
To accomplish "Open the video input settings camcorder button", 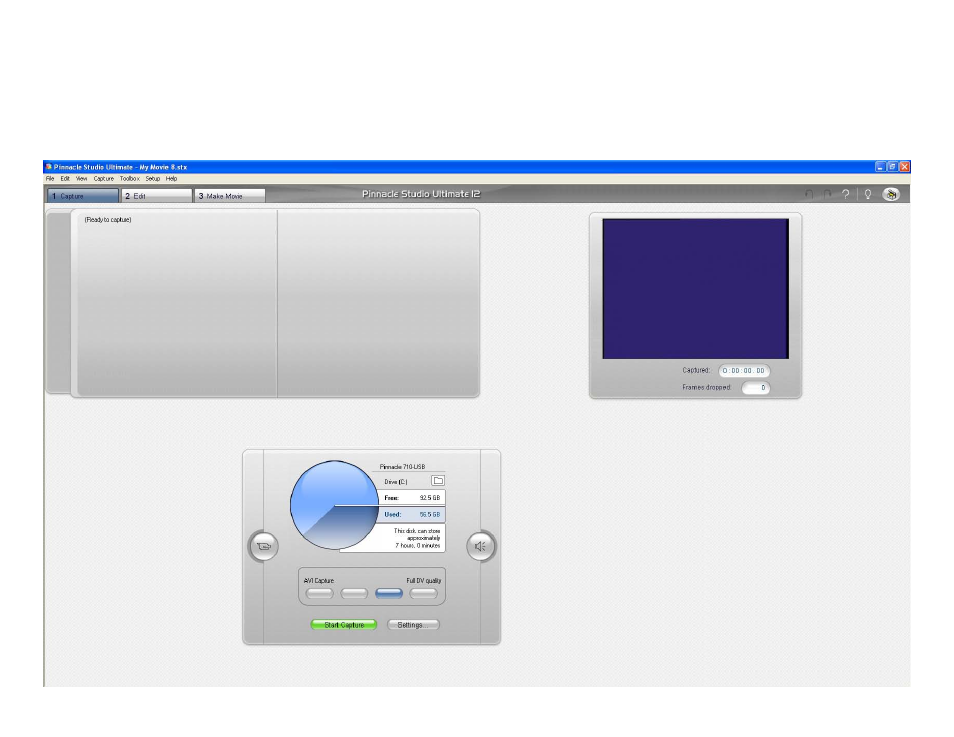I will coord(263,546).
